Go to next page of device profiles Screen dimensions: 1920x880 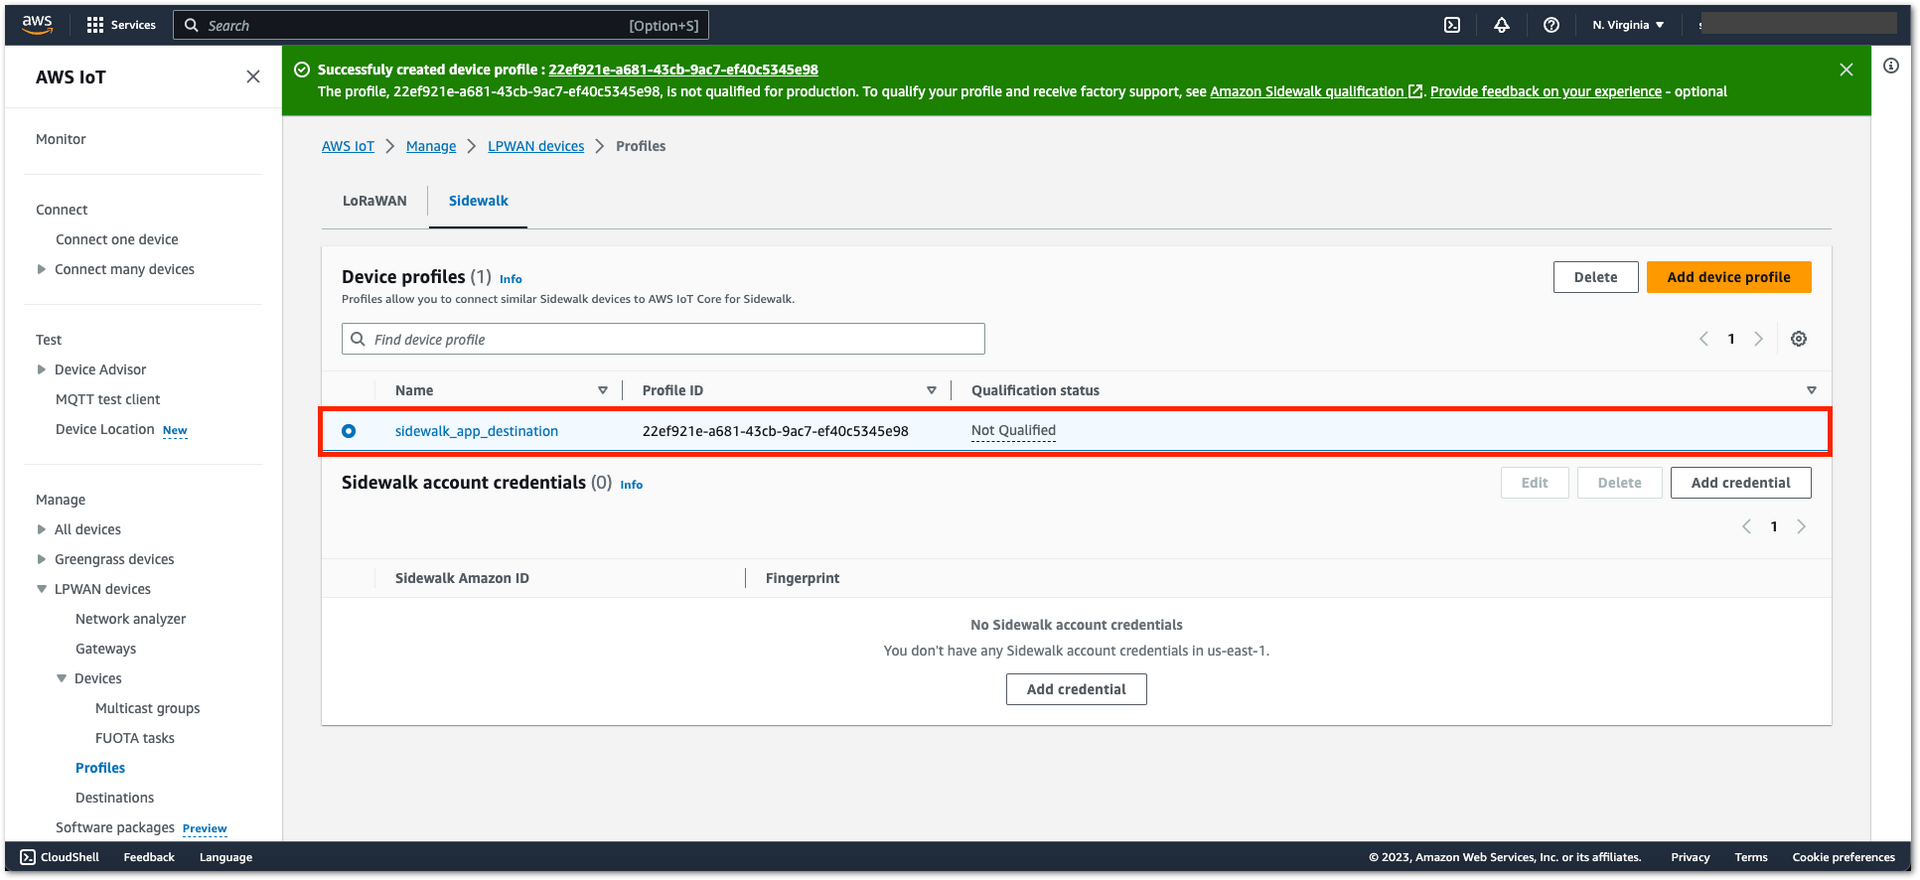click(1759, 339)
